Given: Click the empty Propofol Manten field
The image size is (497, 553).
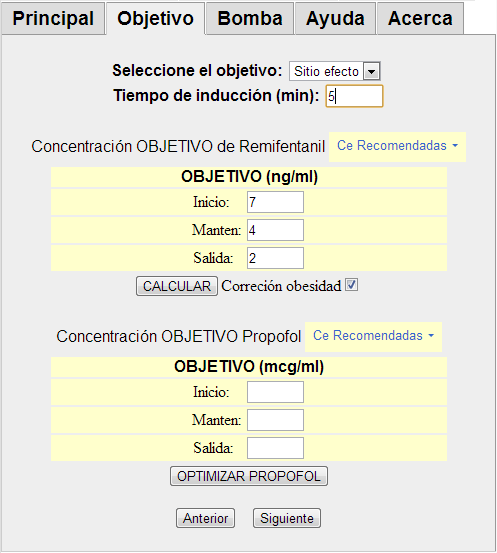Looking at the screenshot, I should (x=275, y=420).
